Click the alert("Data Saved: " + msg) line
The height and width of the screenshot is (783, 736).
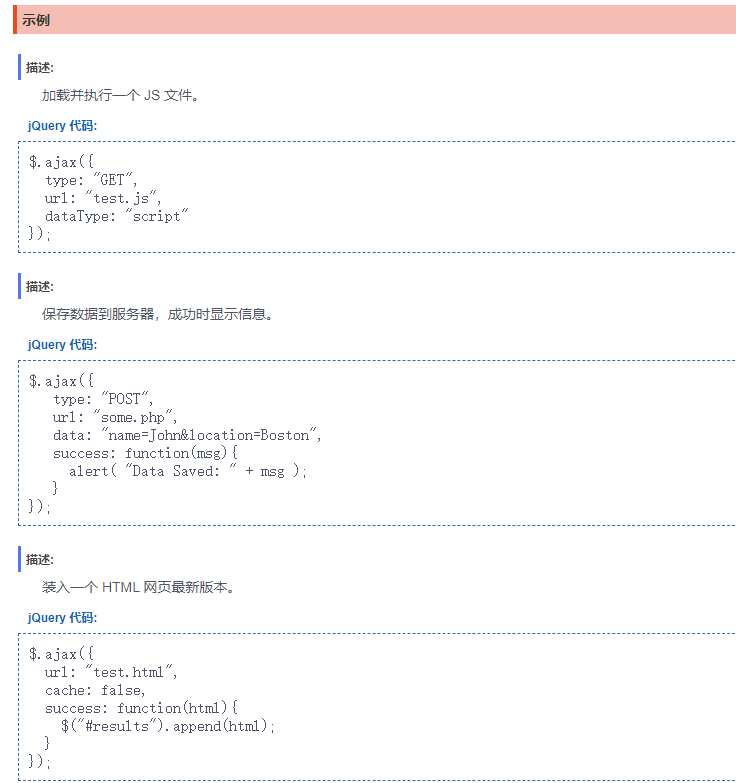pos(188,472)
